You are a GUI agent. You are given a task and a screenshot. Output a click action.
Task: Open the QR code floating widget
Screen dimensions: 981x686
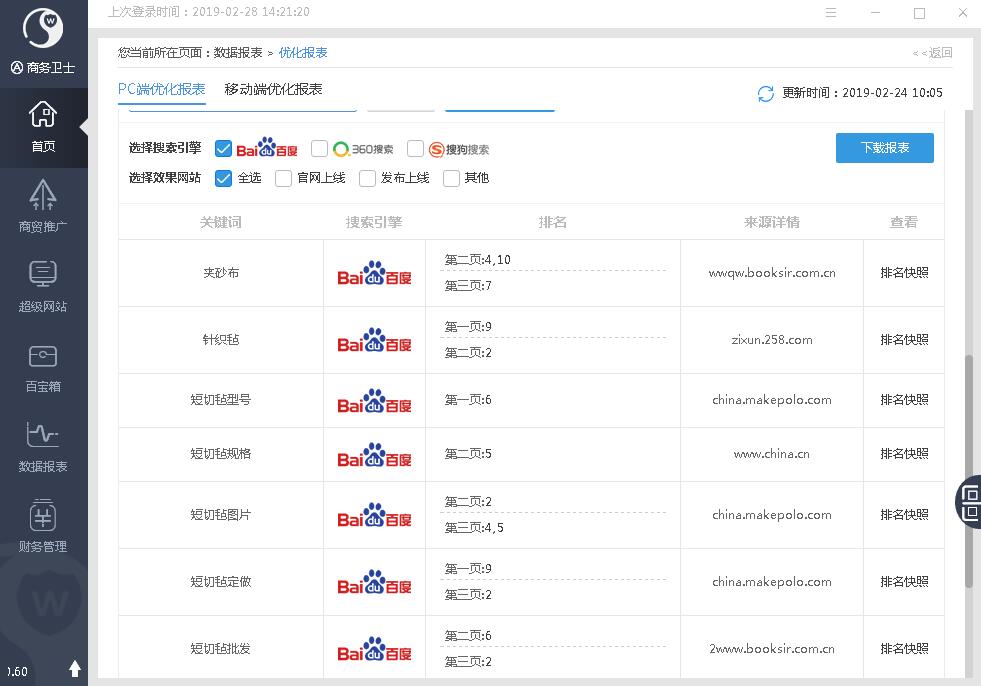pyautogui.click(x=970, y=500)
